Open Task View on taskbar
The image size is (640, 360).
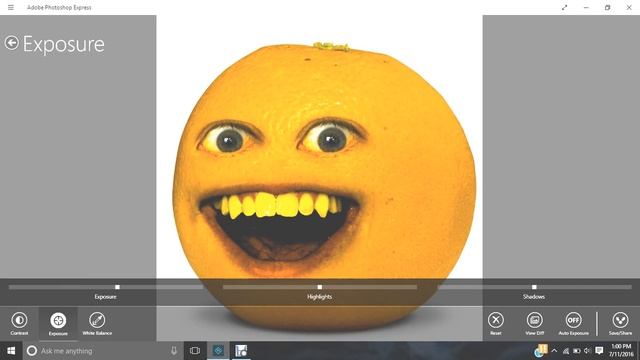click(195, 351)
